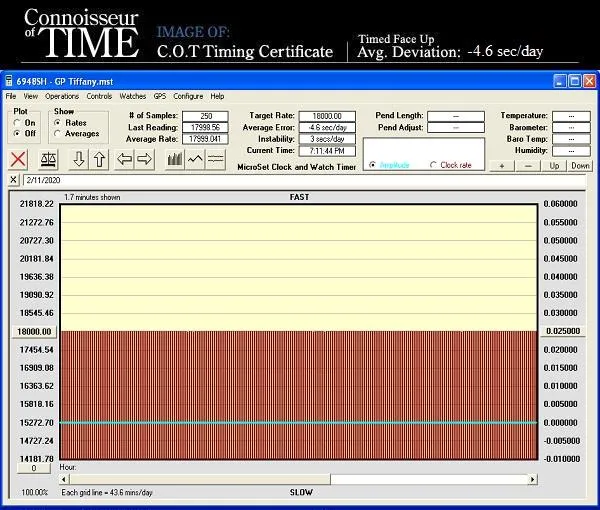Click the Down button

coord(580,166)
